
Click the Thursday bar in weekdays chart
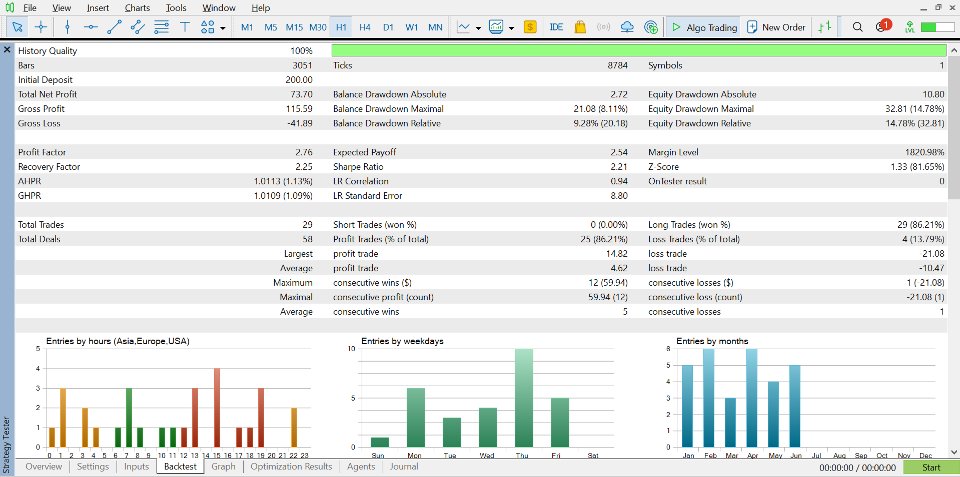[524, 398]
